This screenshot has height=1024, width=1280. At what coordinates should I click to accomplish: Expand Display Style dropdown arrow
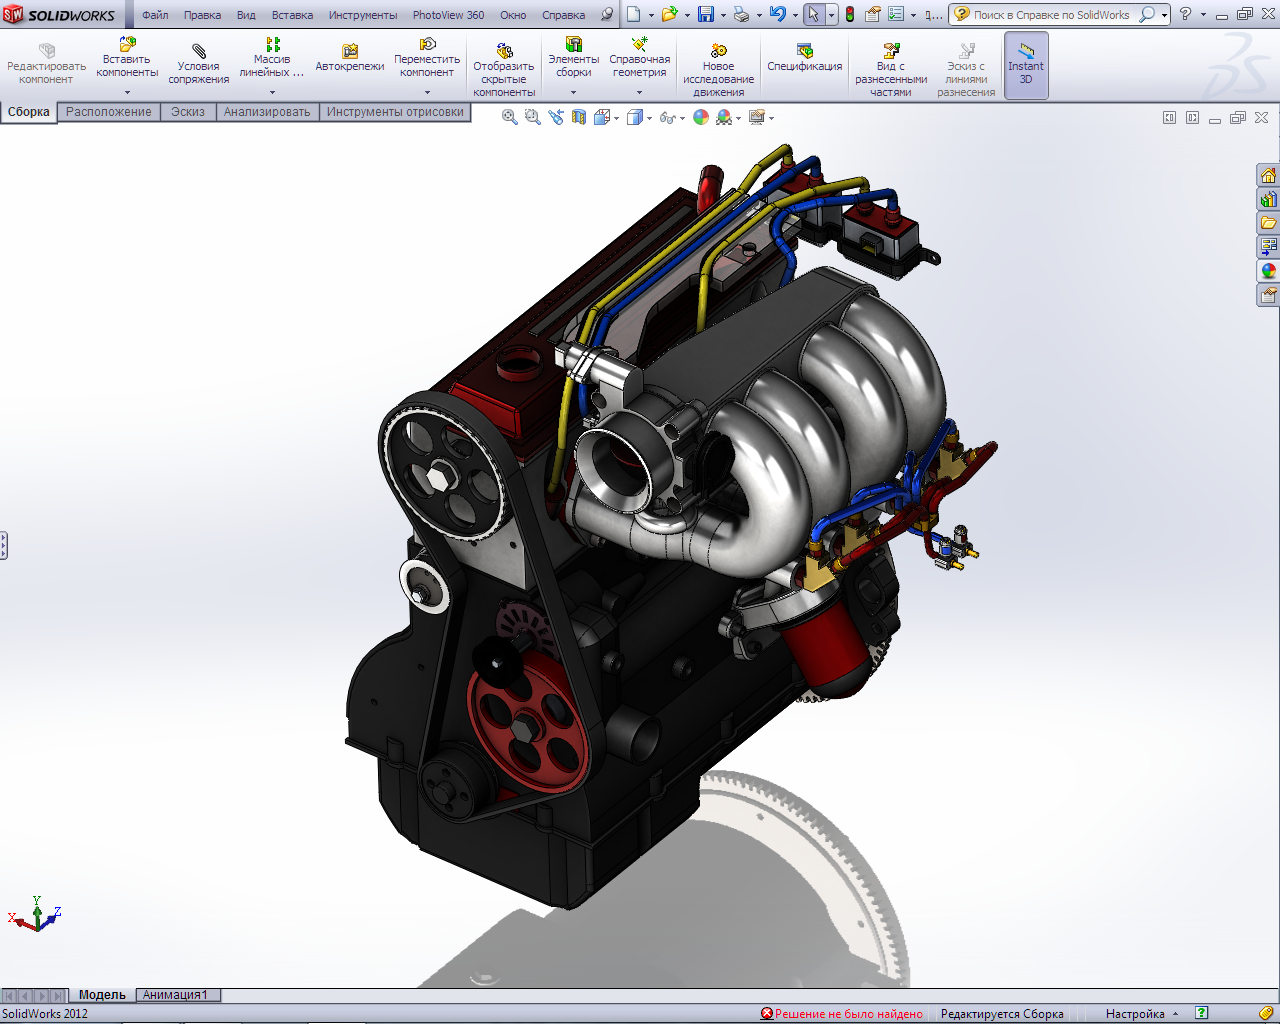point(649,118)
